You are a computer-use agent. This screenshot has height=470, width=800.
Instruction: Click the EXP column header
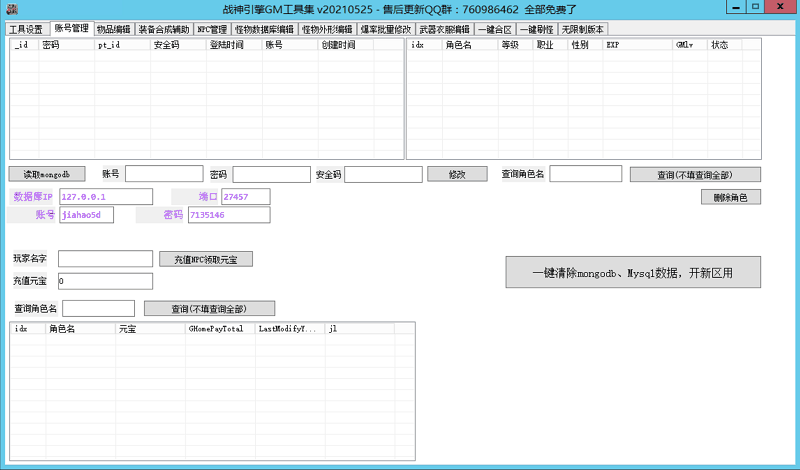coord(638,45)
